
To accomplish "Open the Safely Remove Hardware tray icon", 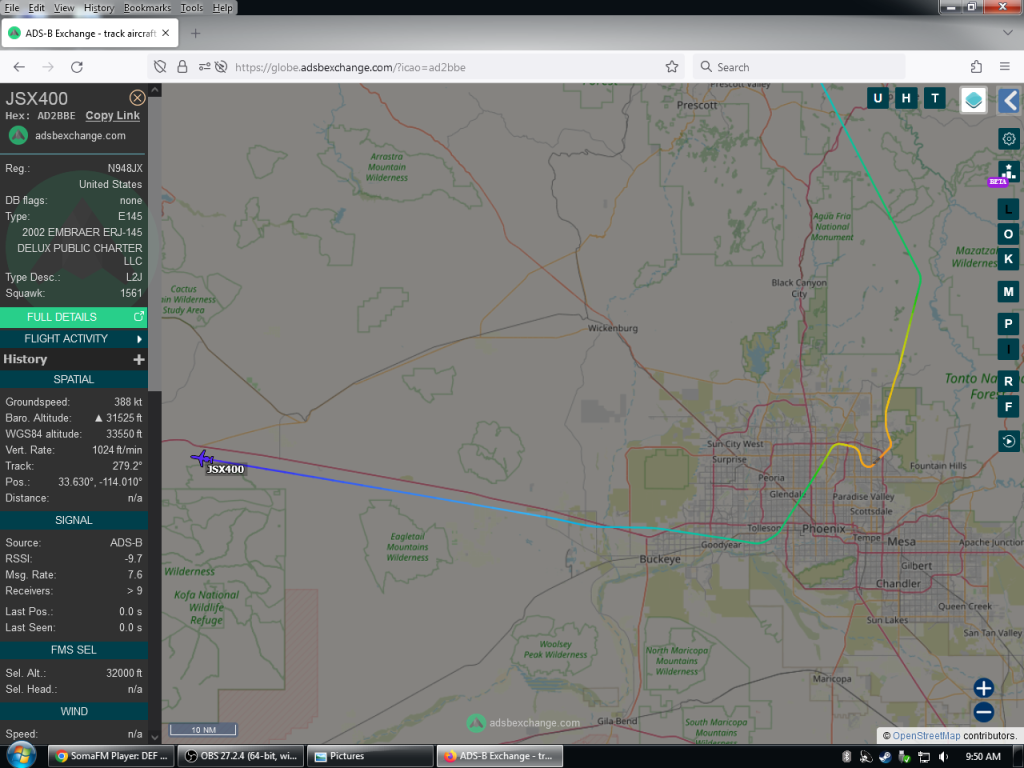I will pyautogui.click(x=904, y=756).
